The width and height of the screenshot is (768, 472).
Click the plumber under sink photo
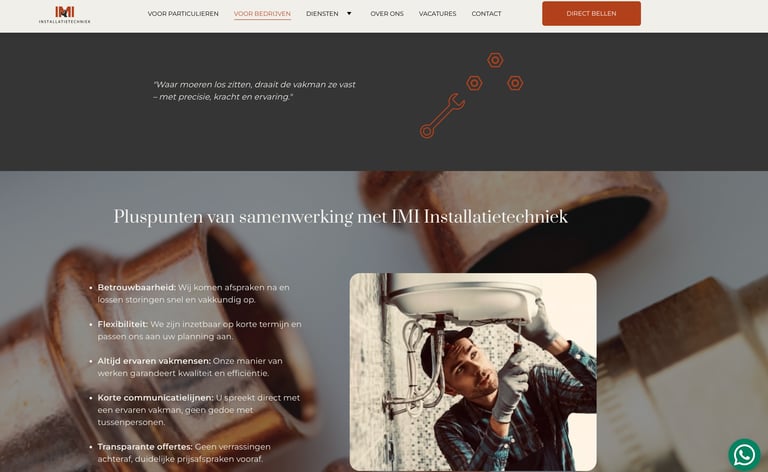(x=473, y=372)
